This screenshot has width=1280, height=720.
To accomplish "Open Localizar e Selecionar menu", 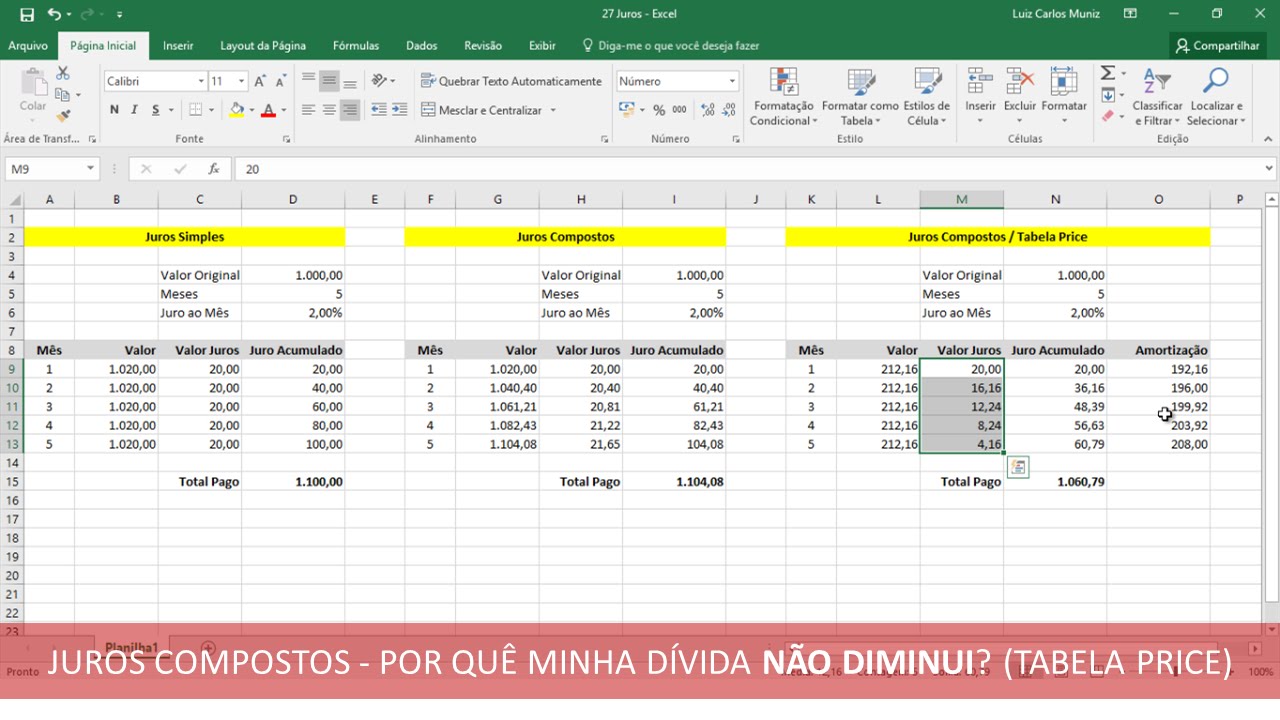I will (1216, 97).
